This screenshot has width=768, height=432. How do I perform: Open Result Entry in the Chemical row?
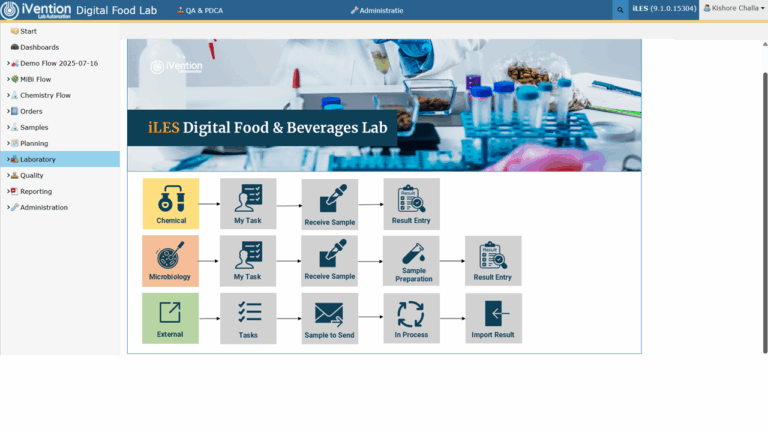click(411, 204)
